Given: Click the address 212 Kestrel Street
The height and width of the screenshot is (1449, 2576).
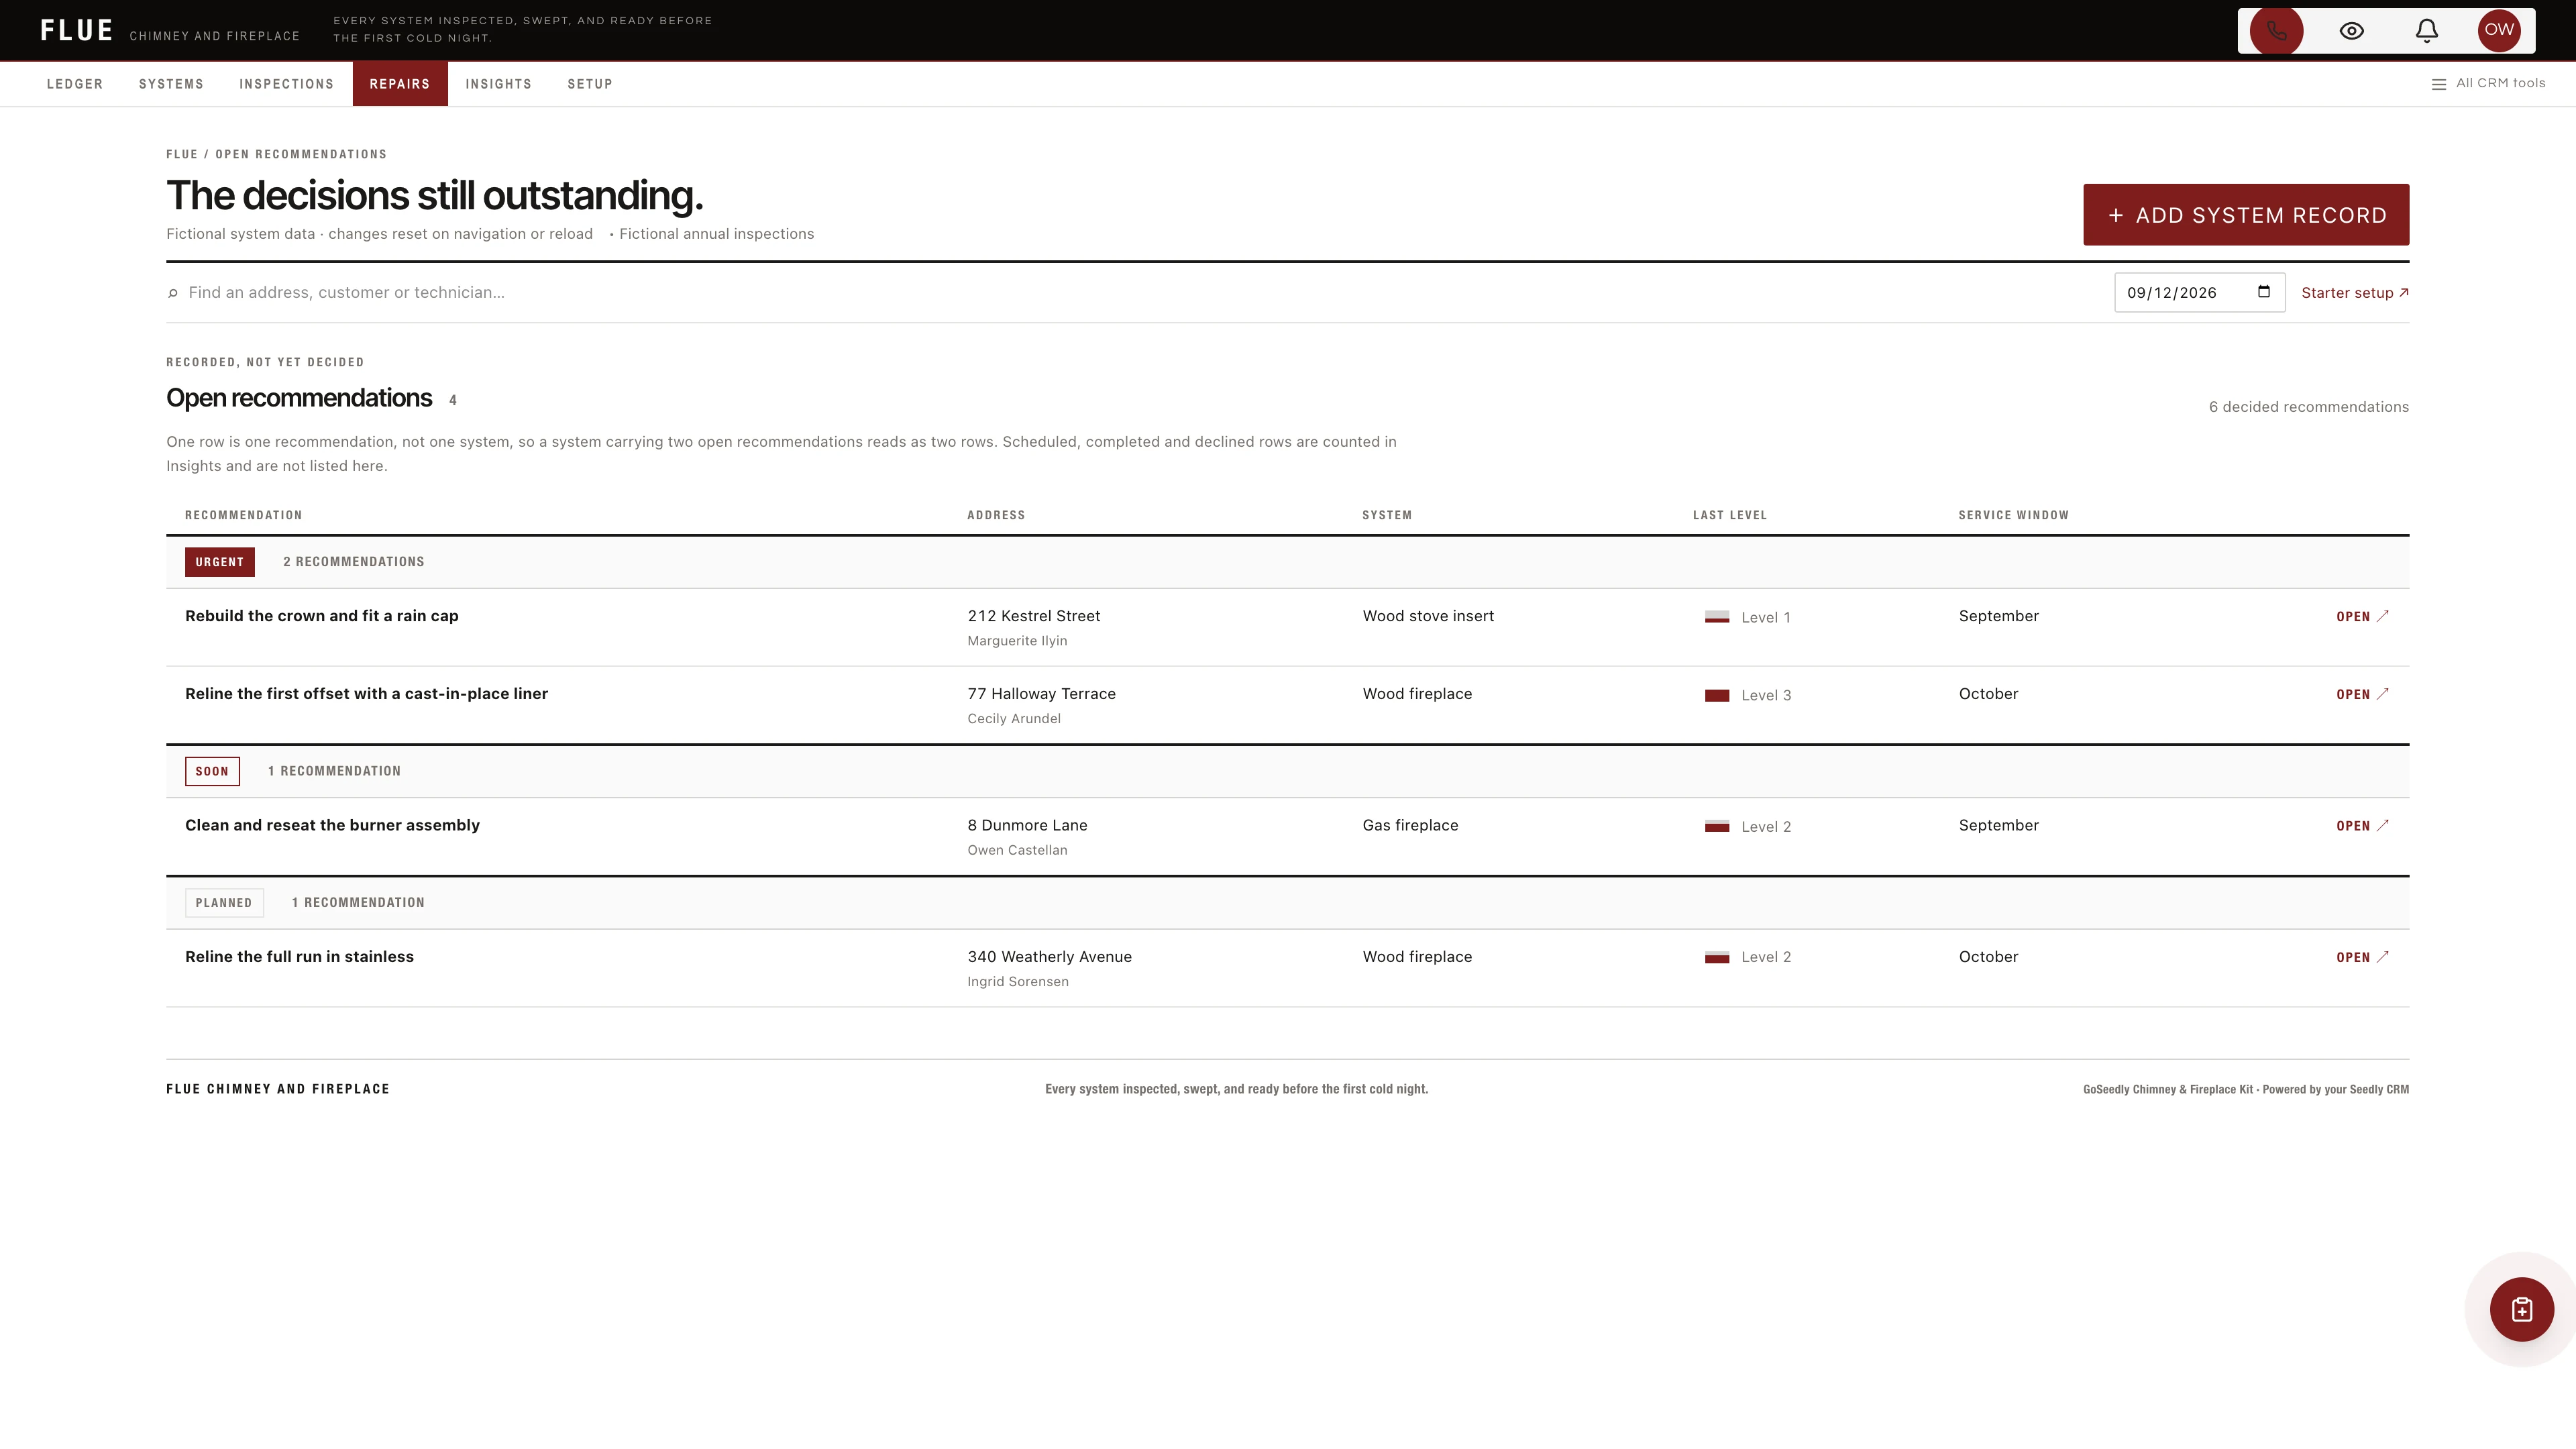Looking at the screenshot, I should [1034, 616].
